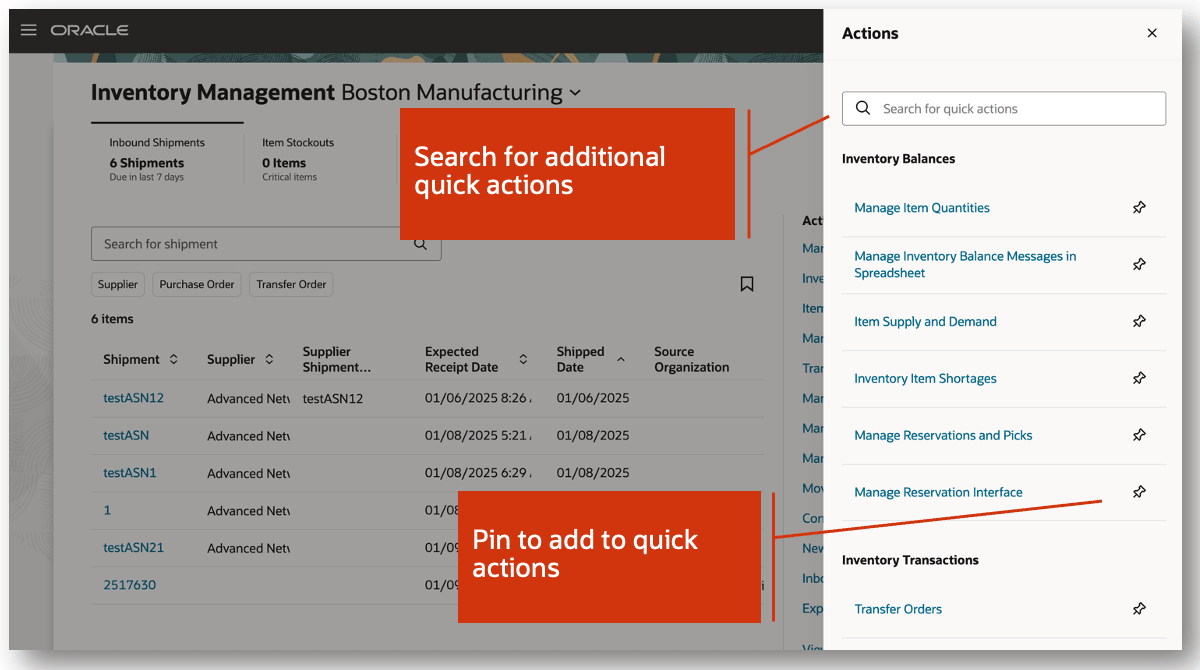Click the Supplier Shipment column header
The height and width of the screenshot is (670, 1200).
click(x=337, y=360)
